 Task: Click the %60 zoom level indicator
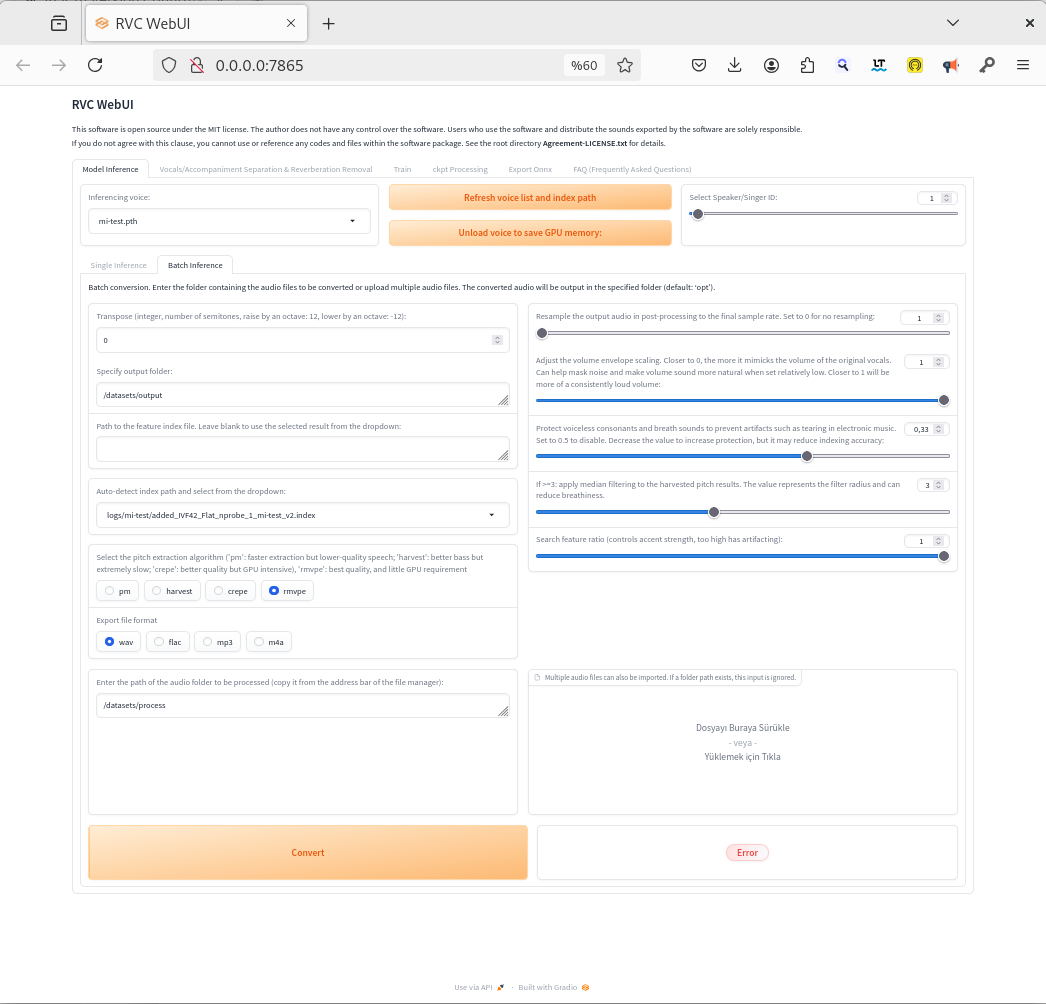click(x=584, y=65)
